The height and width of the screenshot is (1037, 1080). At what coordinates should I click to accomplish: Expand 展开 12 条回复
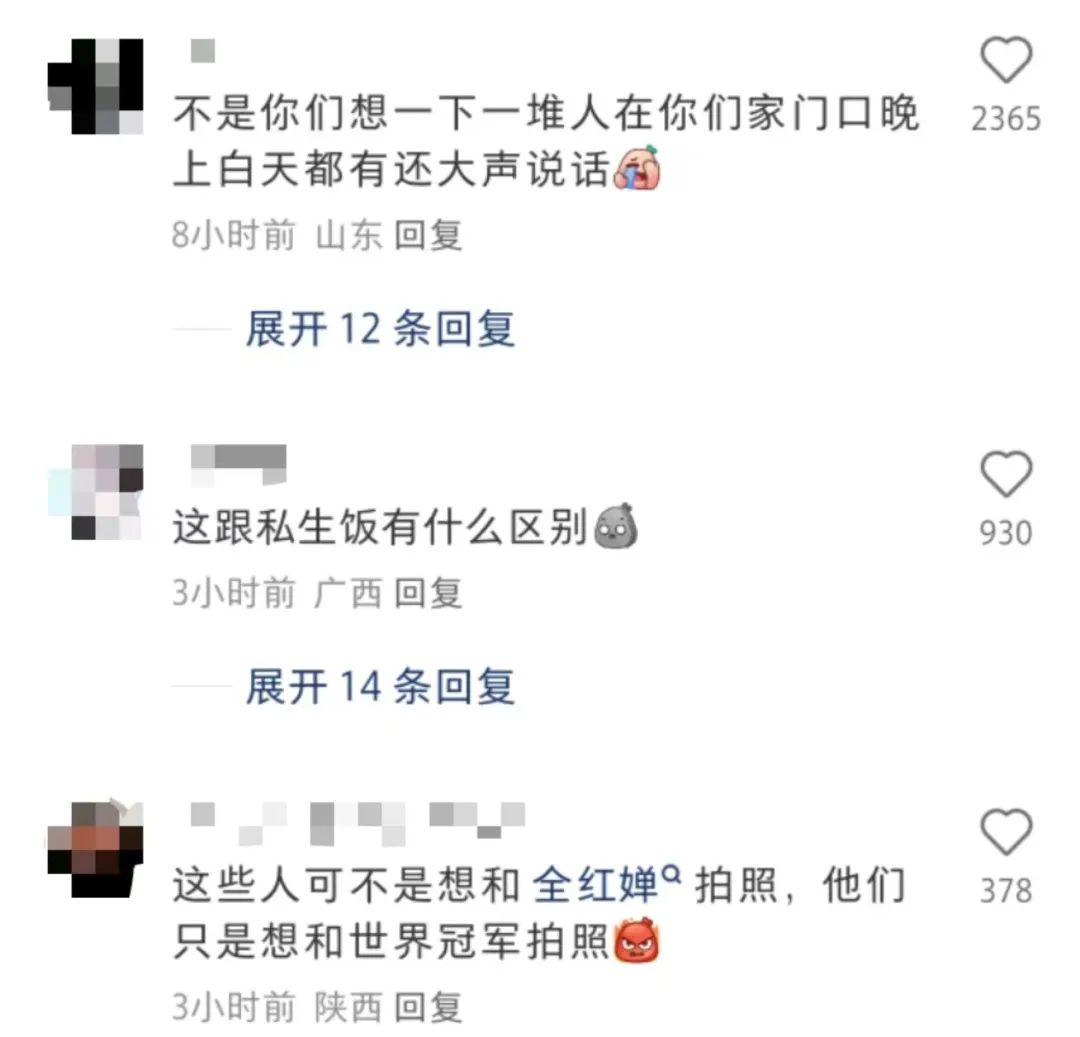point(380,328)
